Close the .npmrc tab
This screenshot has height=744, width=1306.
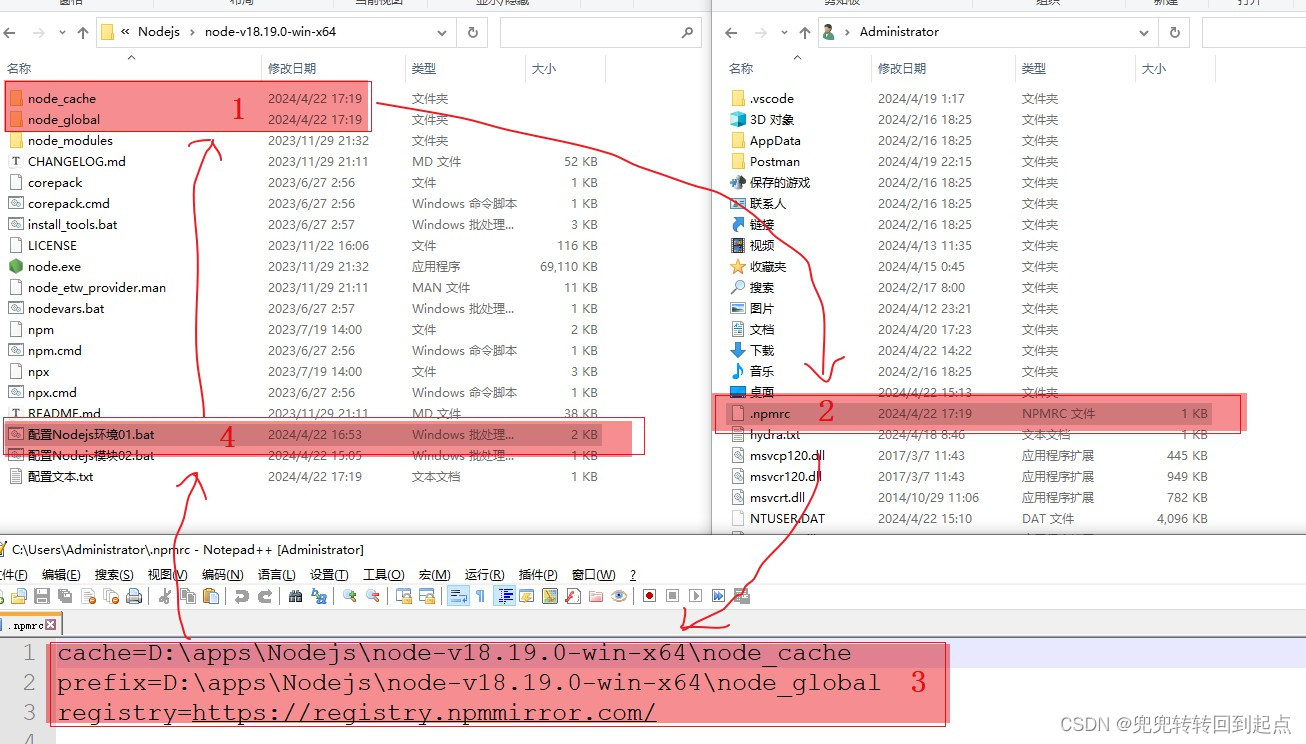pos(51,625)
